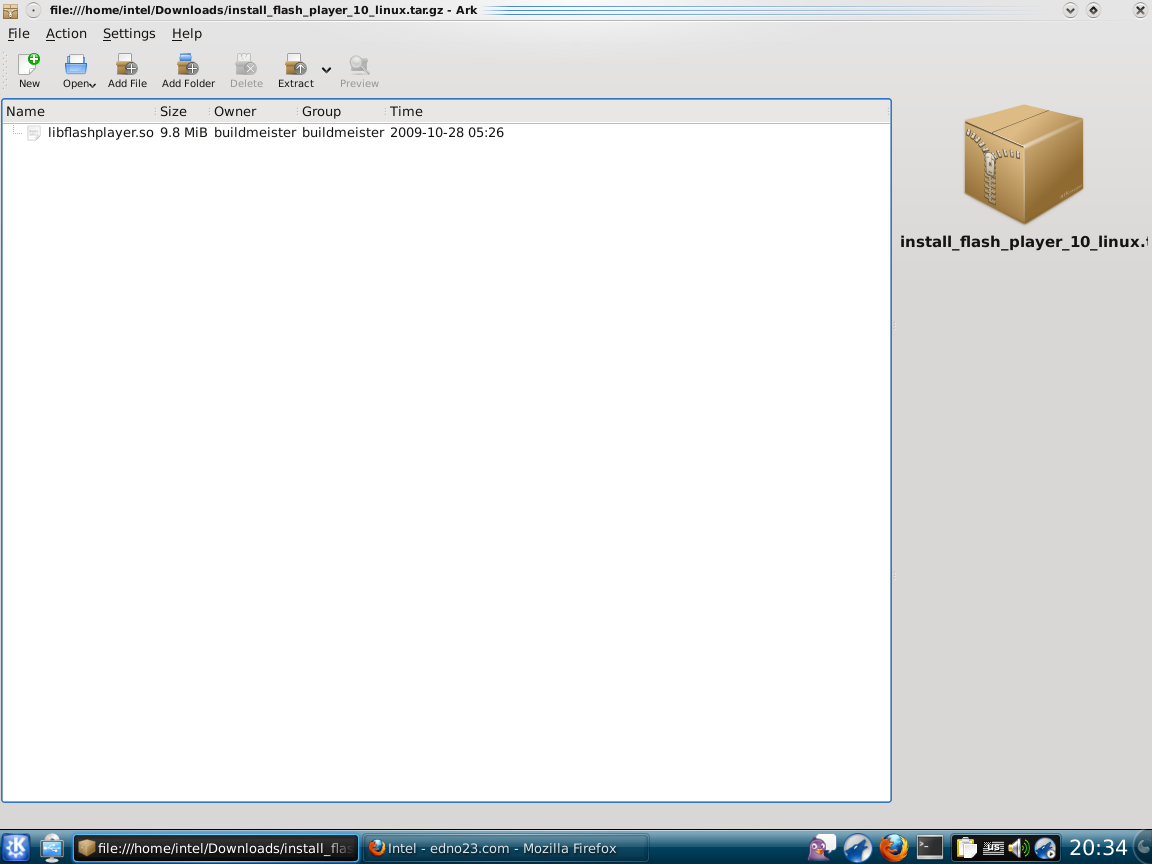This screenshot has height=864, width=1152.
Task: Switch to the Mozilla Firefox taskbar entry
Action: point(505,848)
